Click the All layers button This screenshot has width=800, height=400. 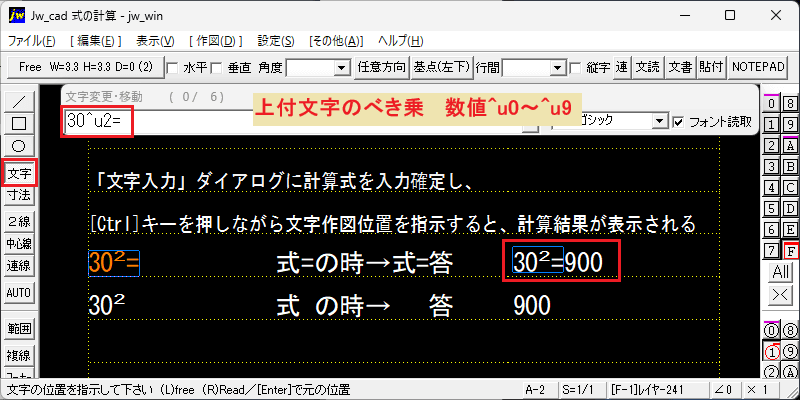click(x=781, y=272)
